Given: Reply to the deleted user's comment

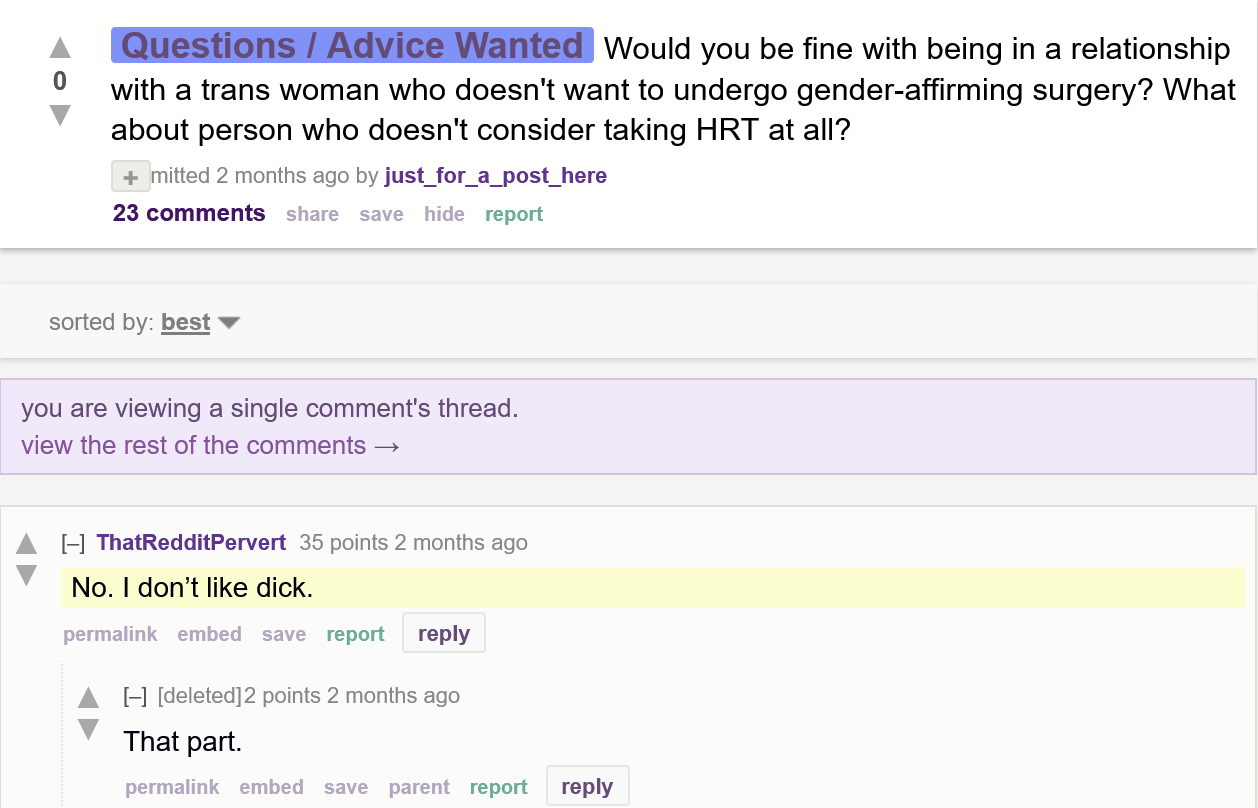Looking at the screenshot, I should point(587,786).
